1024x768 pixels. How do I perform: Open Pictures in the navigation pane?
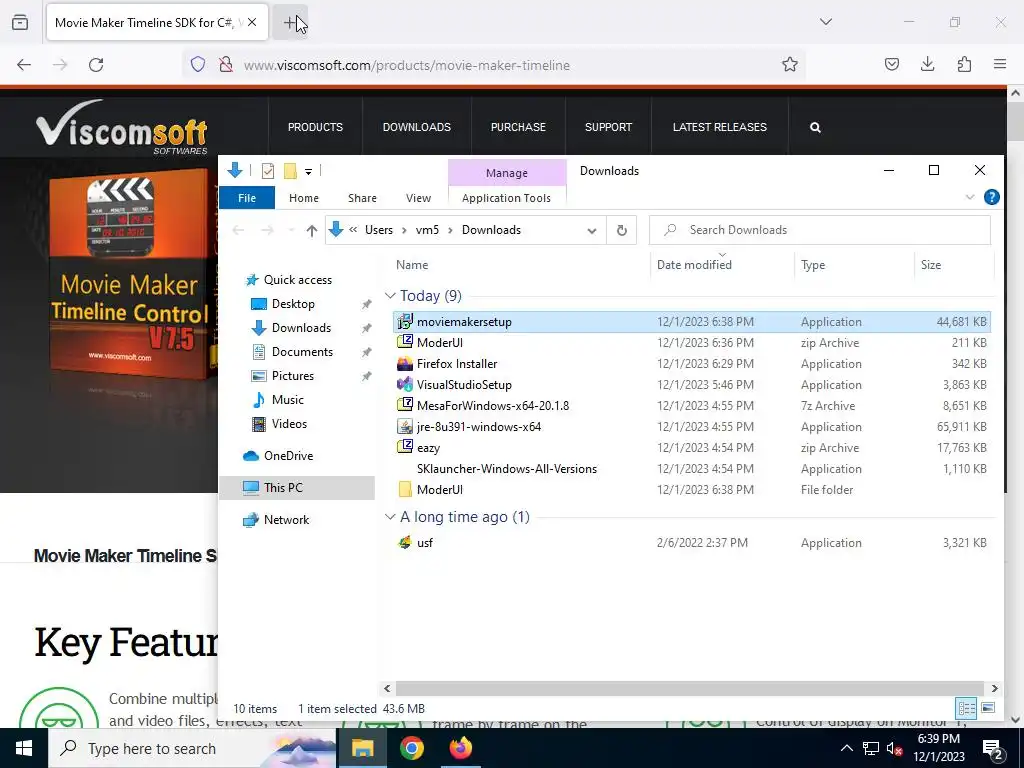[293, 376]
